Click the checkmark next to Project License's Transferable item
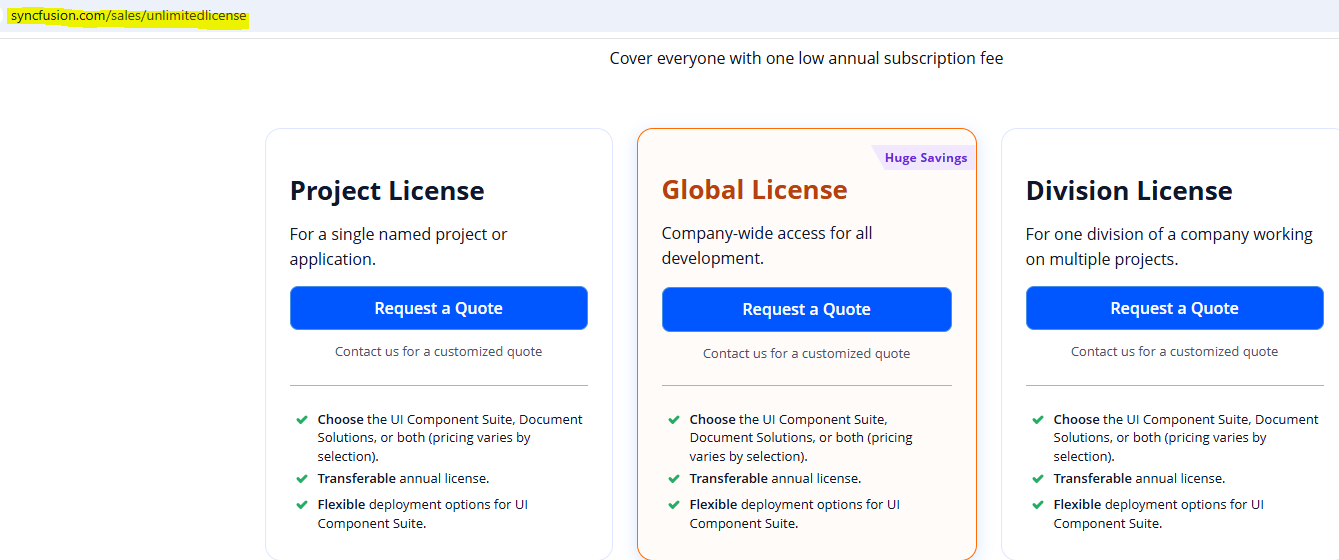 (x=302, y=479)
